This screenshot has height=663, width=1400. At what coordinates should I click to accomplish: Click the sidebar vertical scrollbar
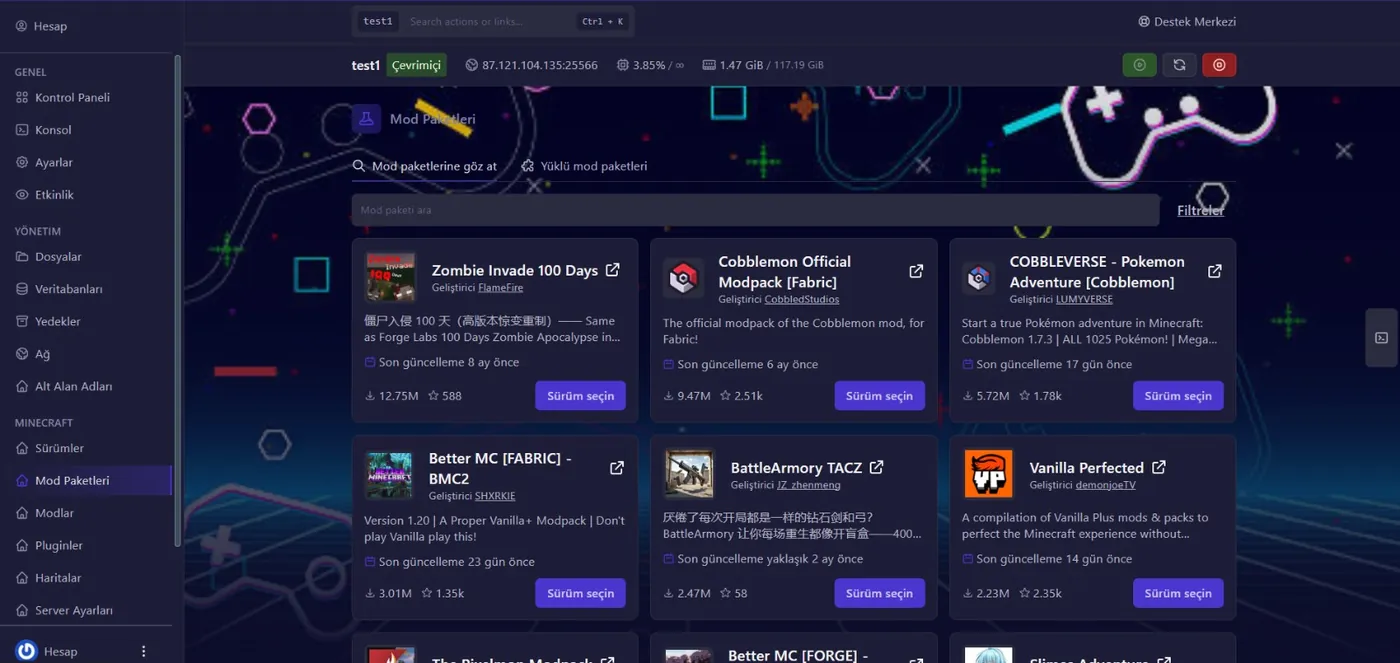[178, 300]
